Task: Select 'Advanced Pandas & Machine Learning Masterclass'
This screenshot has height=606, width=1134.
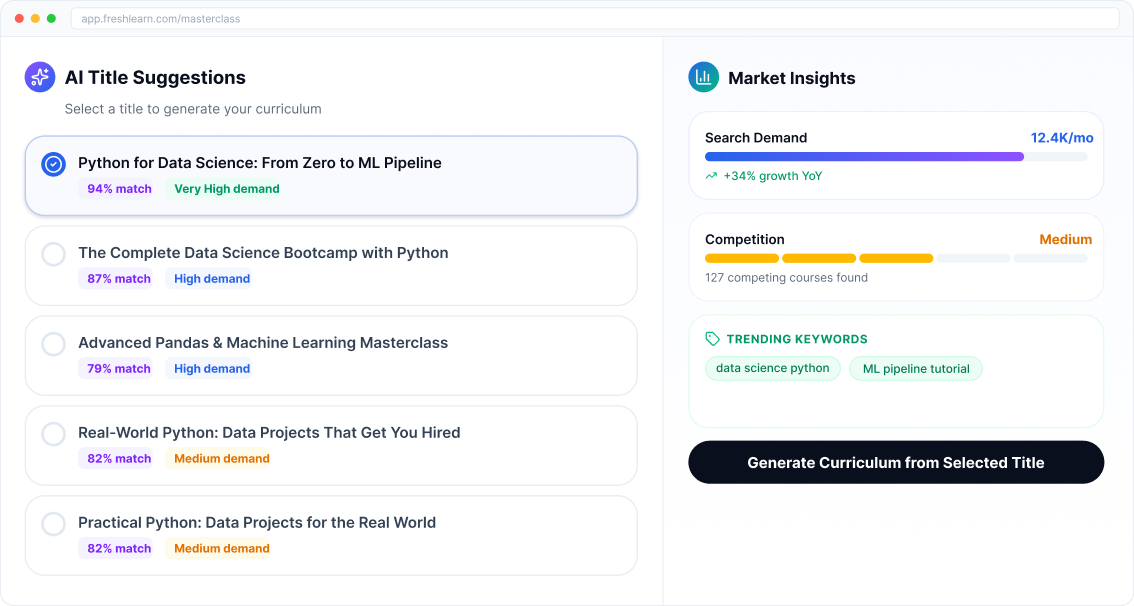Action: [54, 344]
